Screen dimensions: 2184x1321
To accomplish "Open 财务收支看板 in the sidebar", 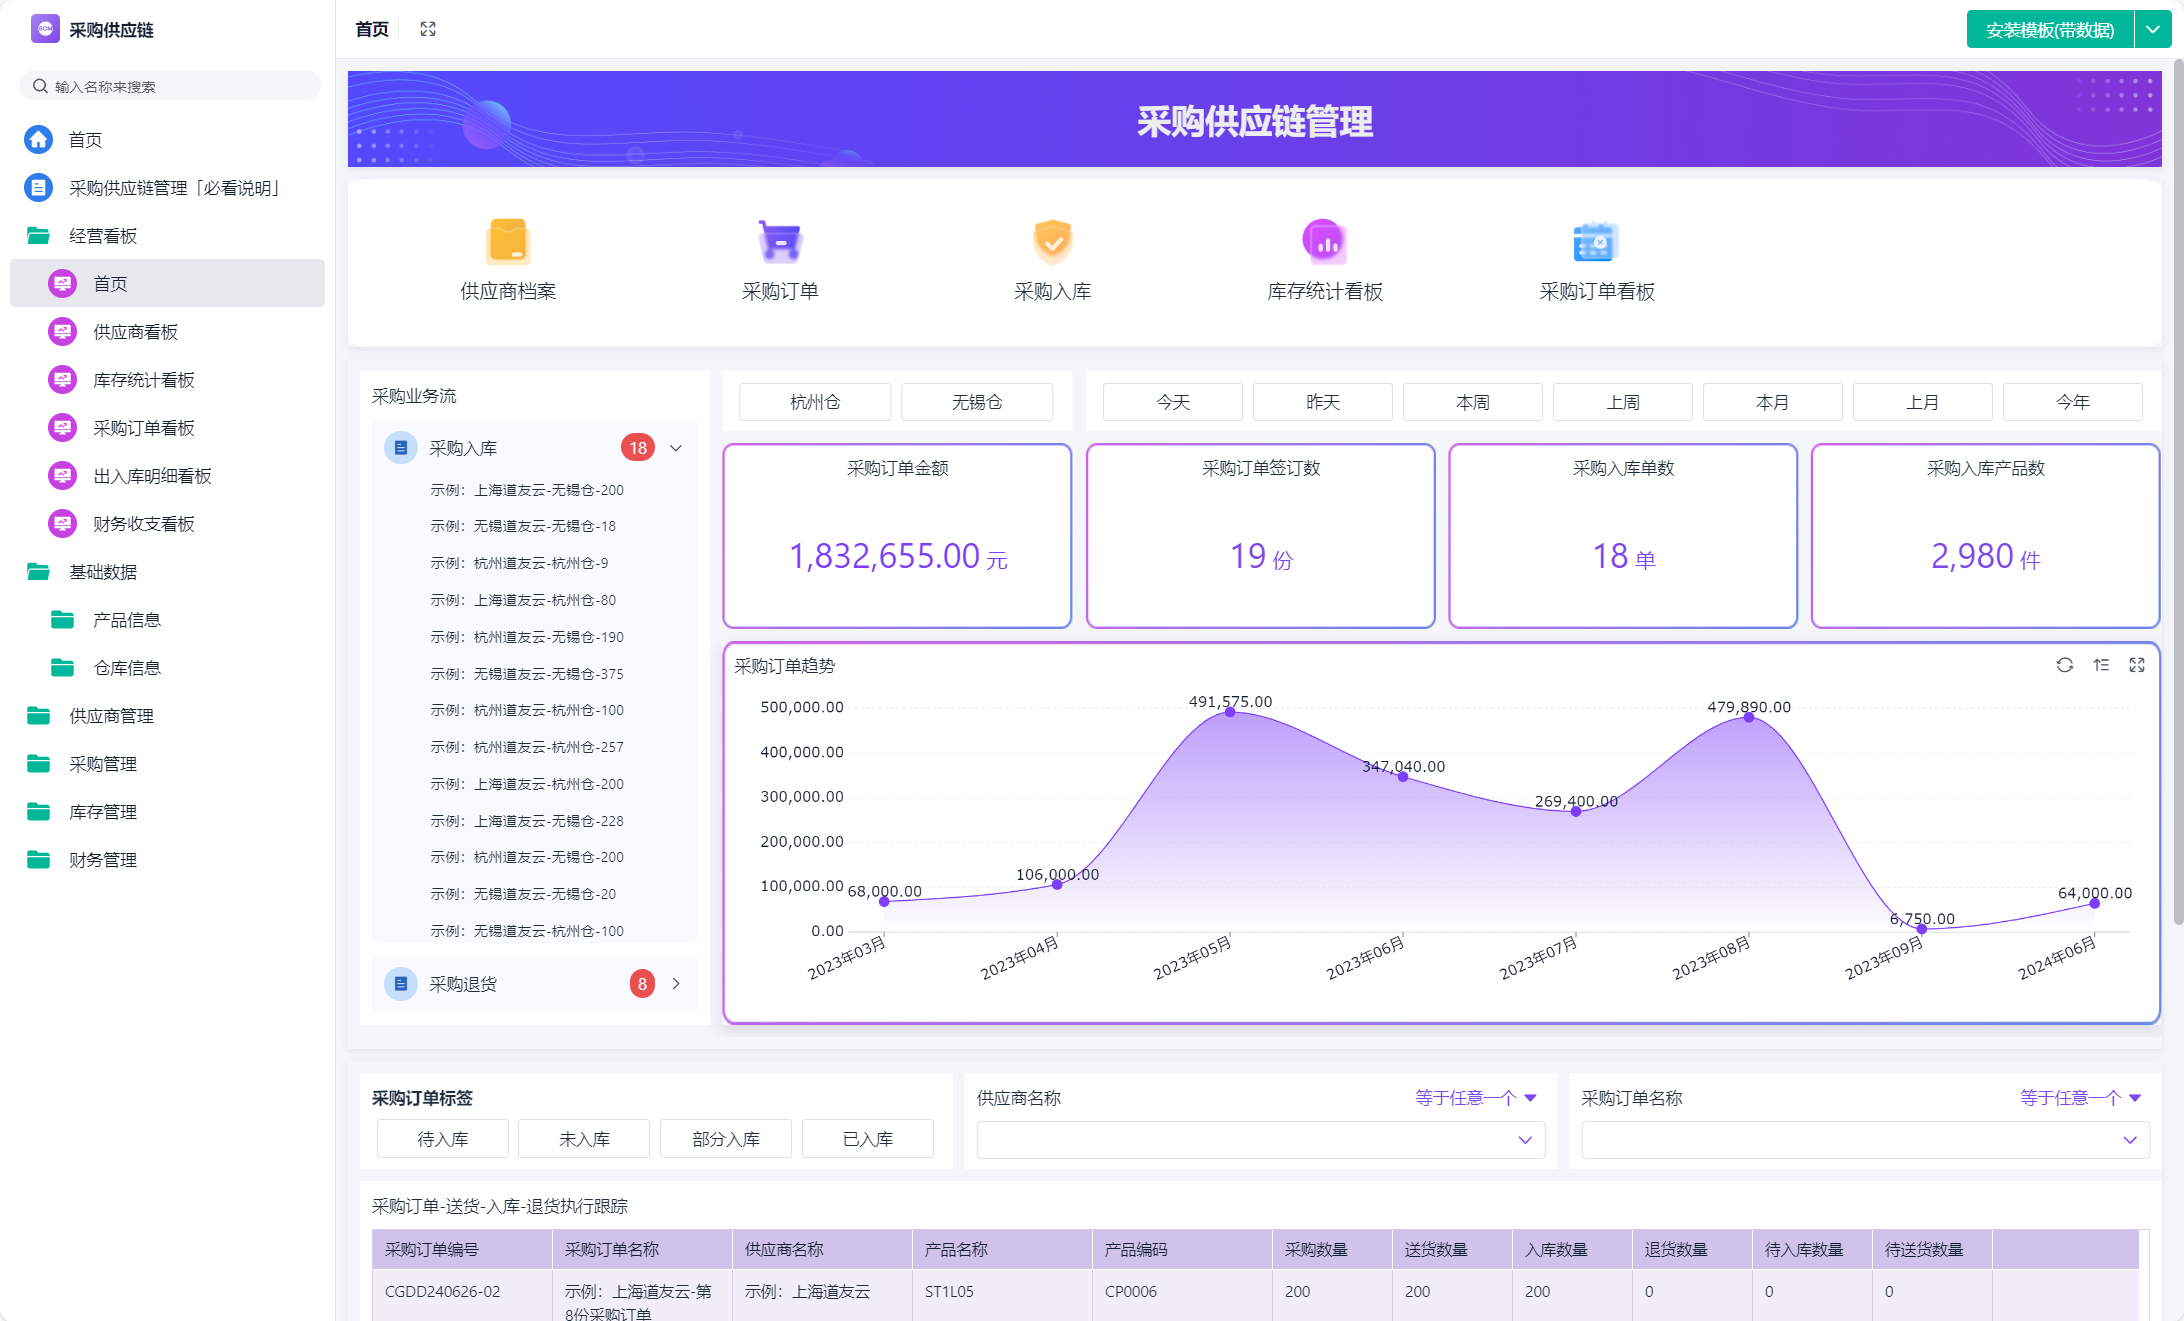I will pos(143,524).
